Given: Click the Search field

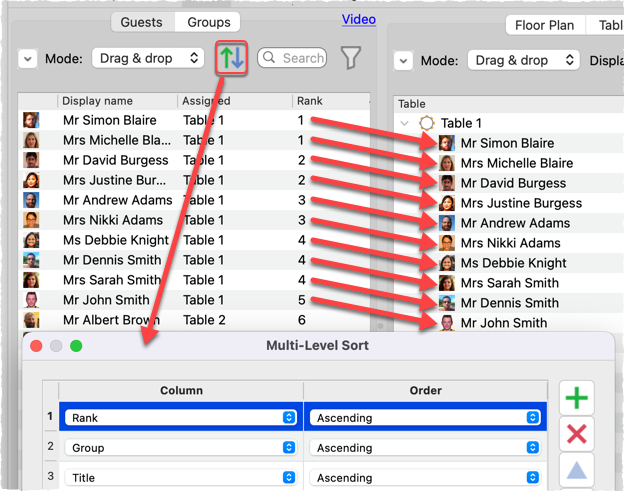Looking at the screenshot, I should click(x=292, y=59).
